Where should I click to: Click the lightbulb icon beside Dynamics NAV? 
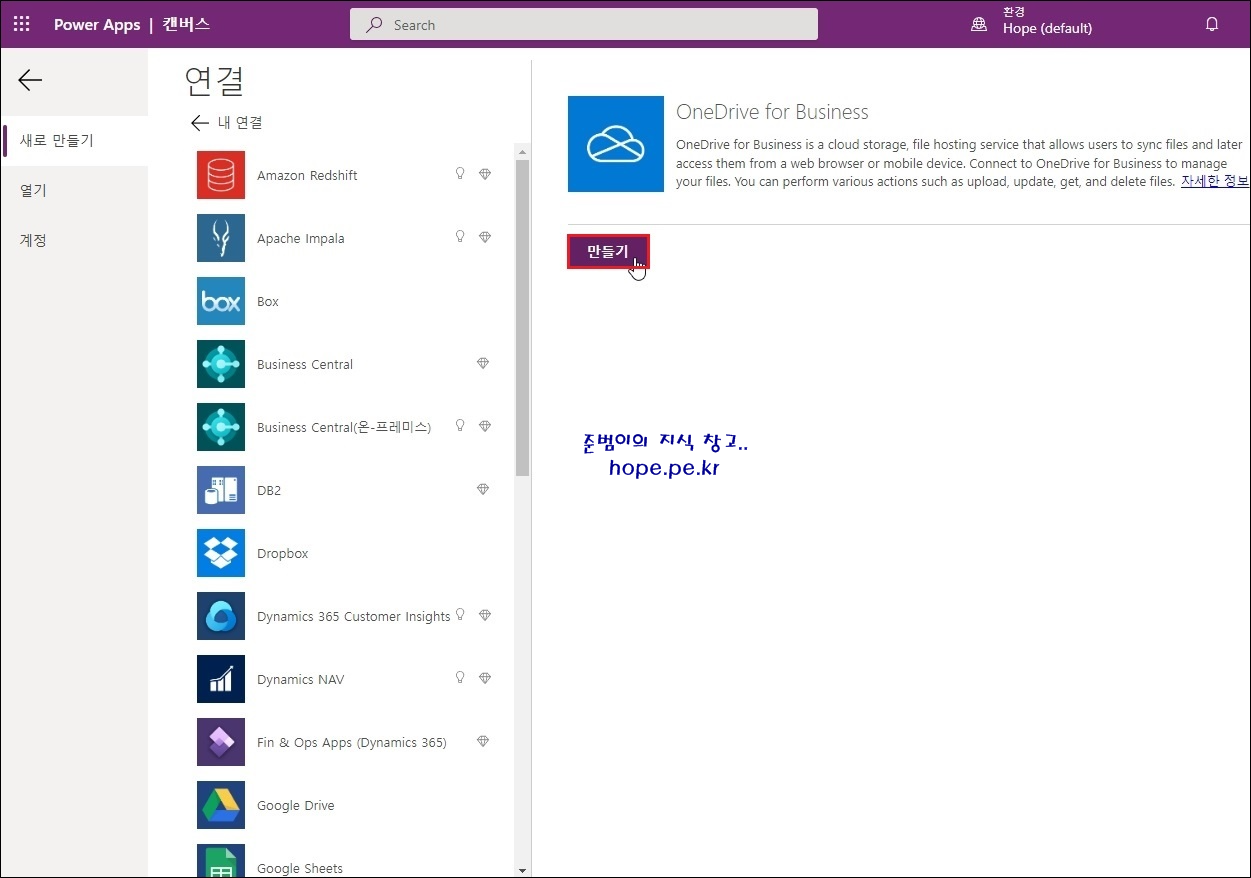(460, 678)
